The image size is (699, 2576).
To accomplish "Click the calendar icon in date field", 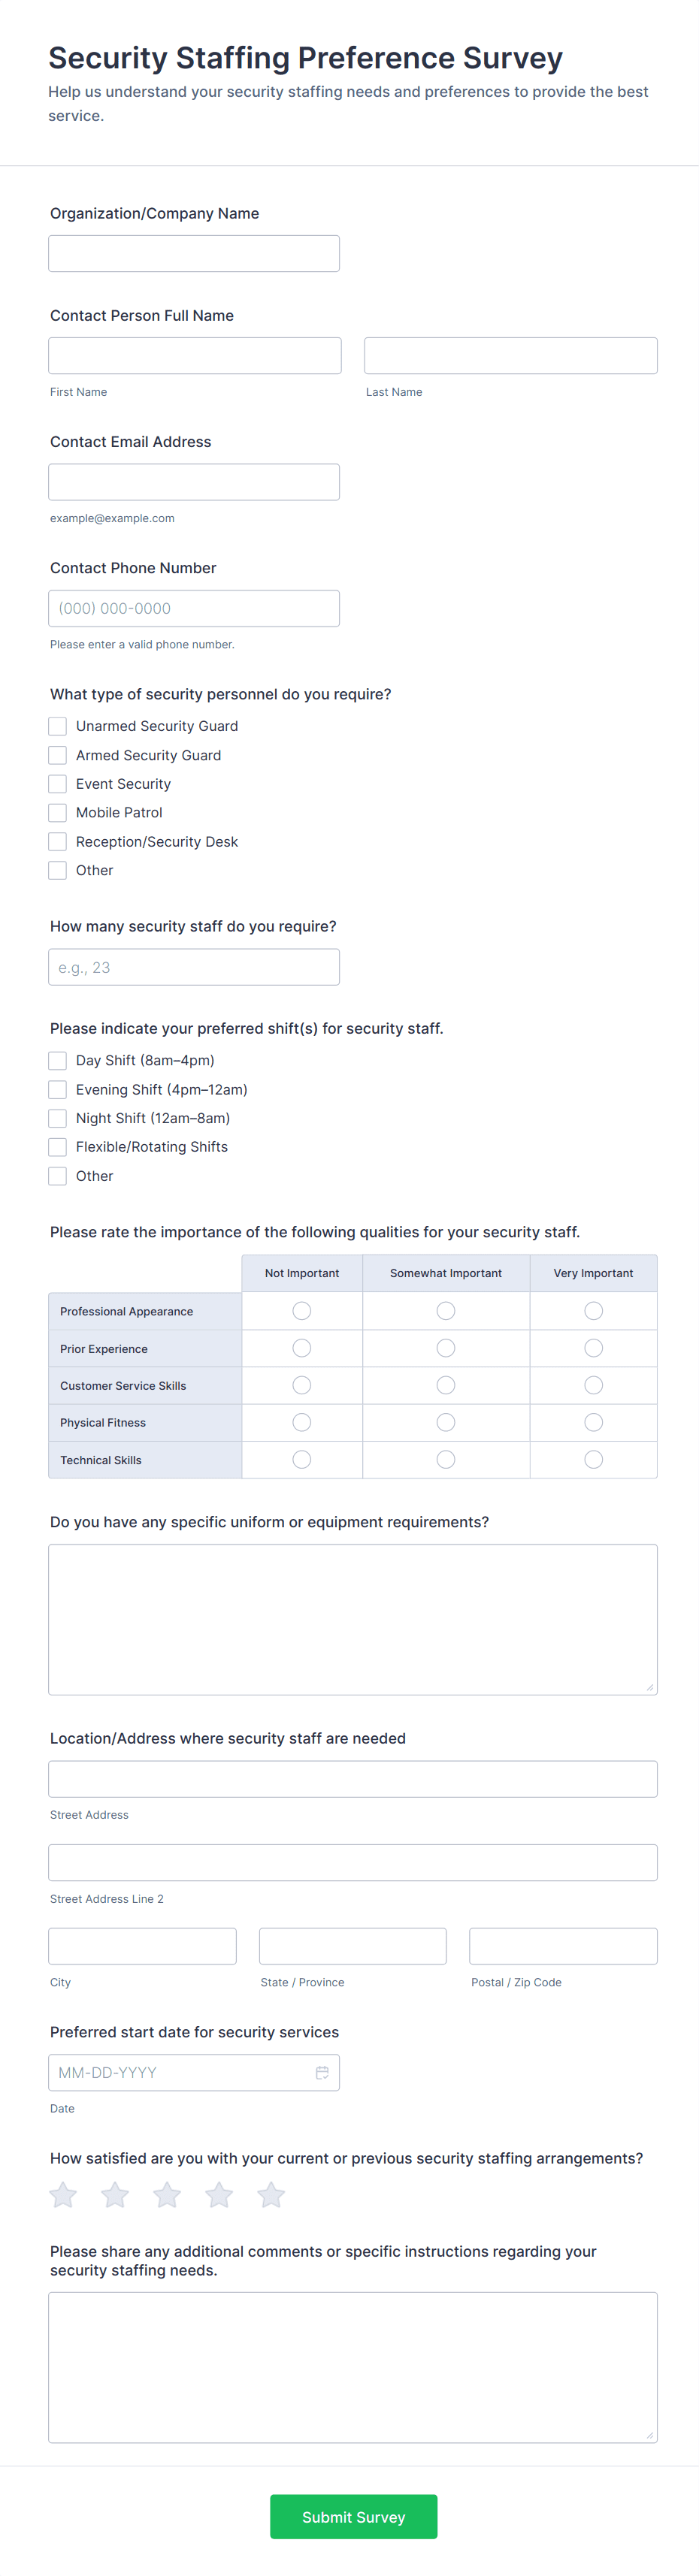I will [x=322, y=2073].
